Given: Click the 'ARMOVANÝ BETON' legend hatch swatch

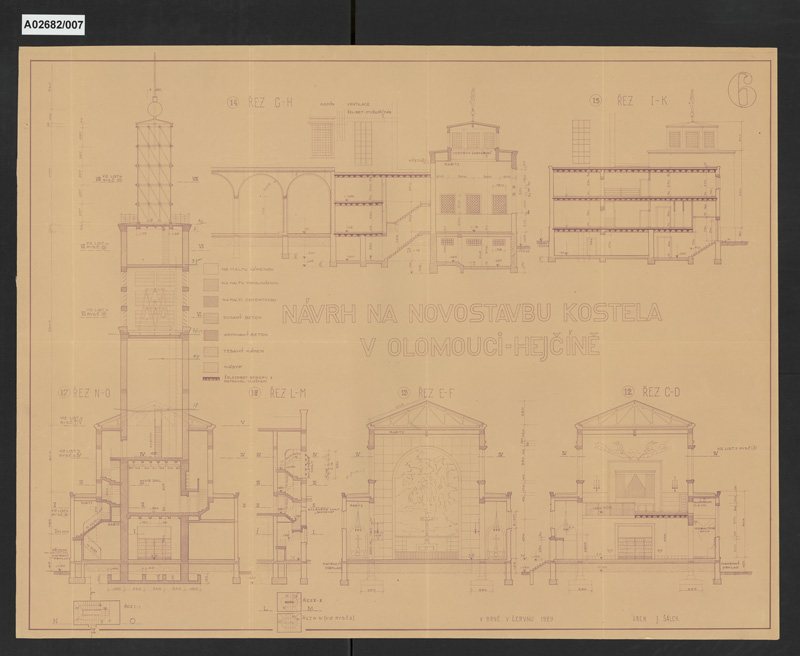Looking at the screenshot, I should pos(211,335).
